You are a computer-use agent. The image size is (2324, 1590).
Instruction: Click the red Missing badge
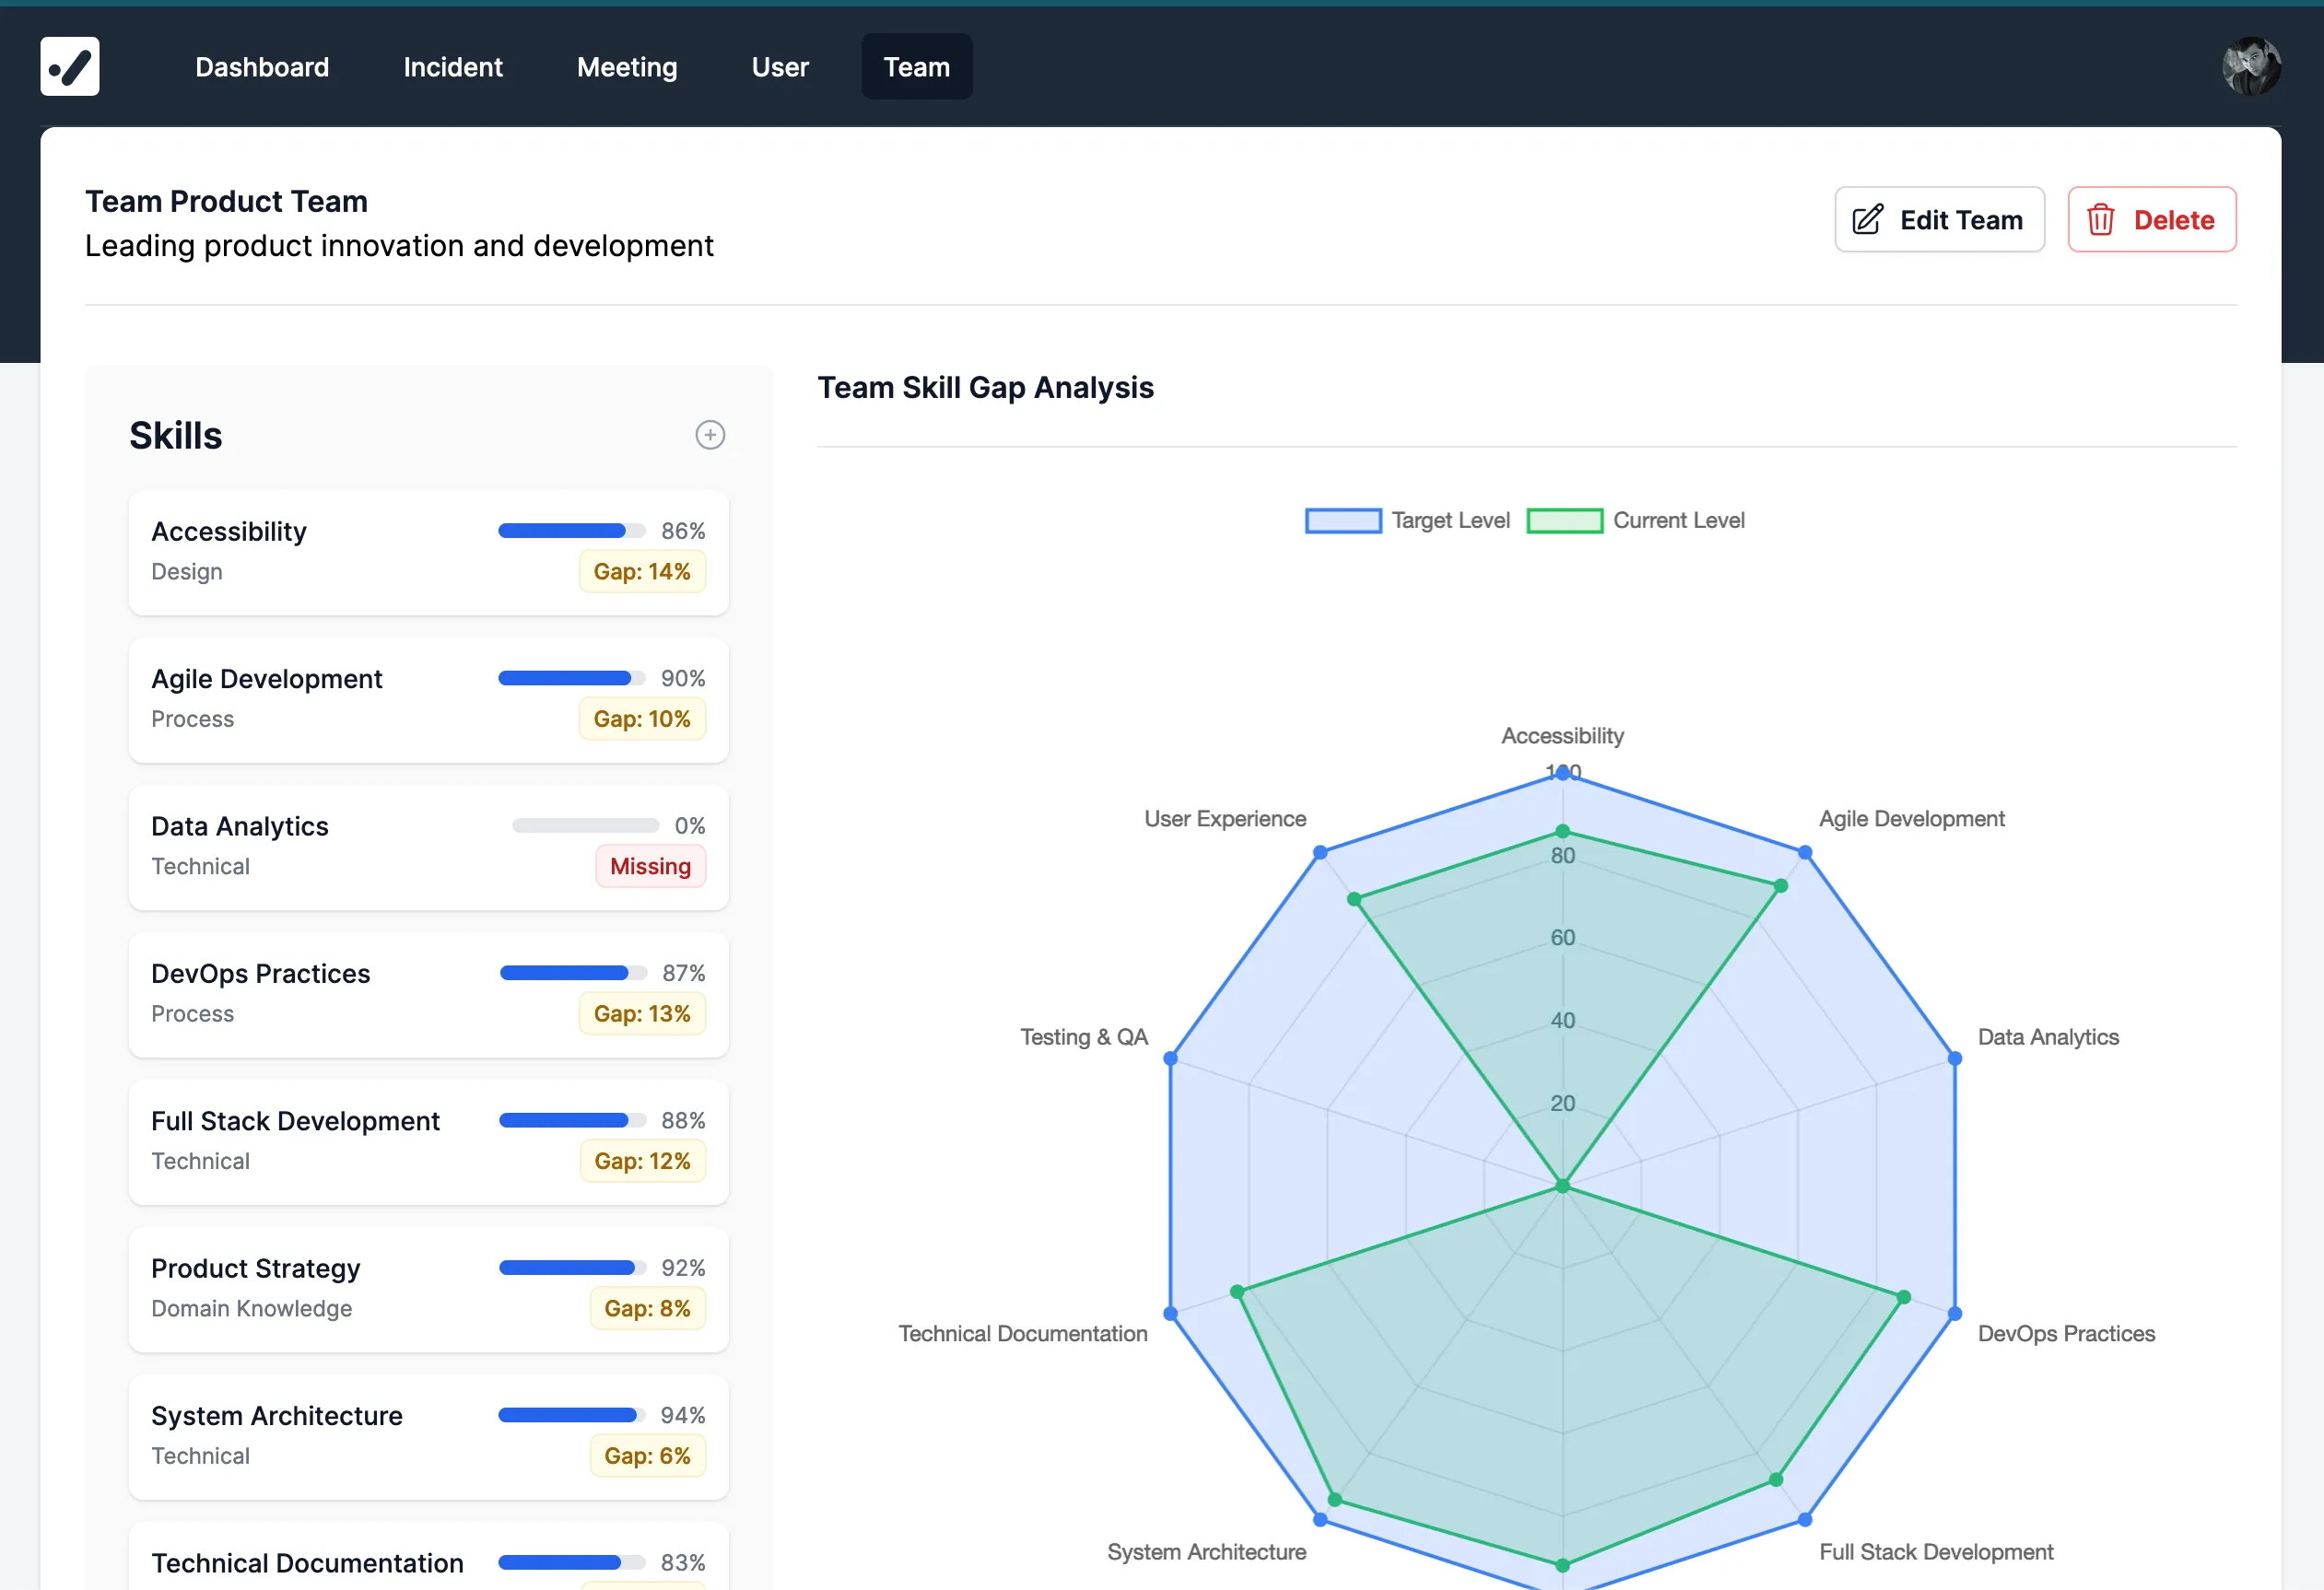click(x=650, y=866)
